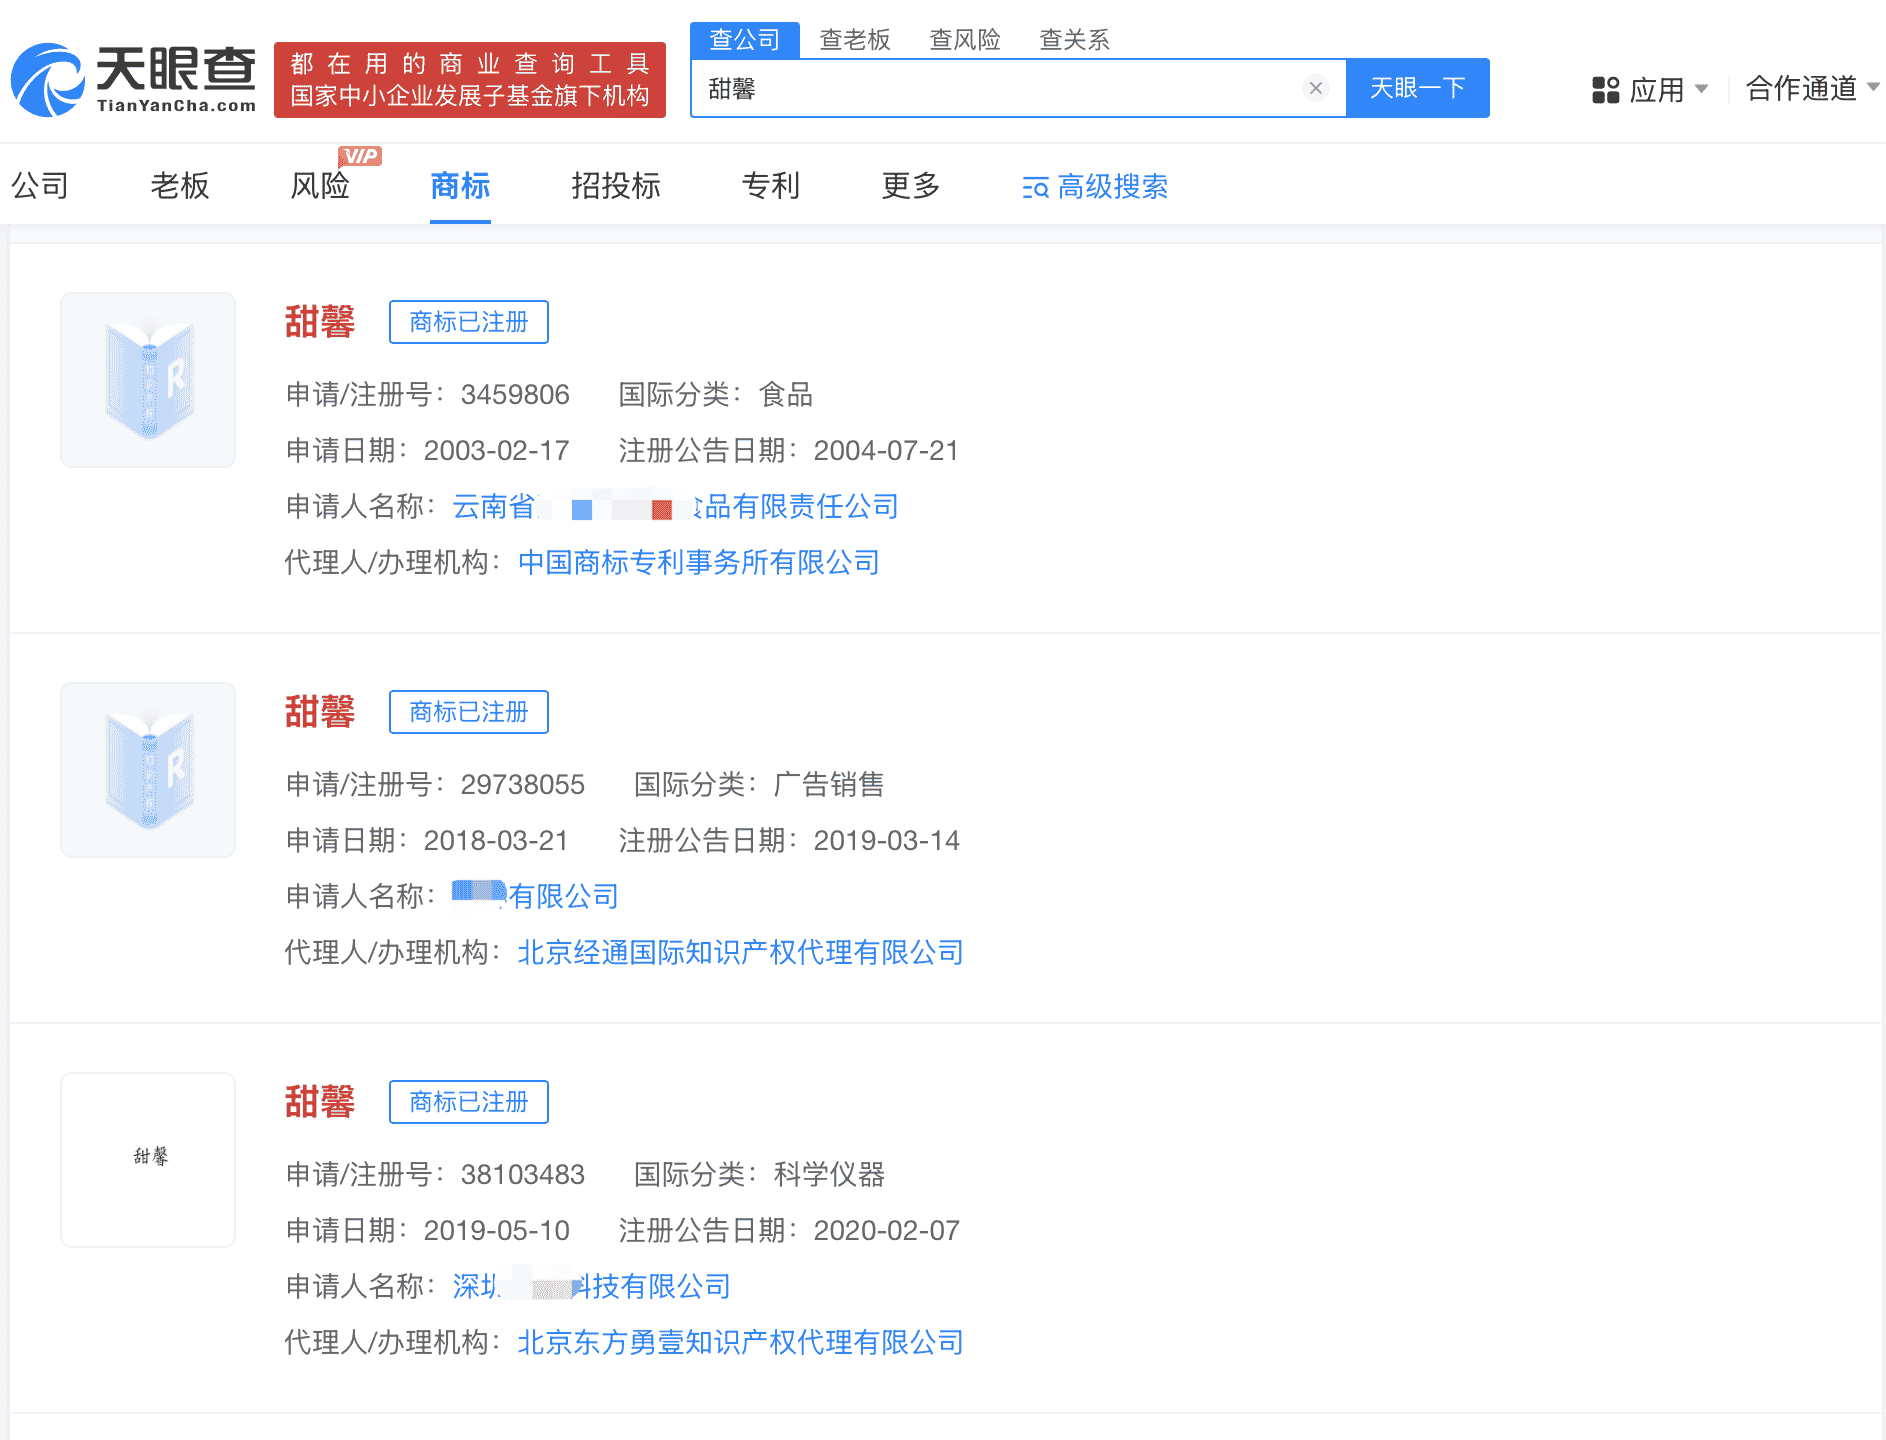The height and width of the screenshot is (1440, 1886).
Task: Click the first trademark registration thumbnail icon
Action: pyautogui.click(x=147, y=379)
